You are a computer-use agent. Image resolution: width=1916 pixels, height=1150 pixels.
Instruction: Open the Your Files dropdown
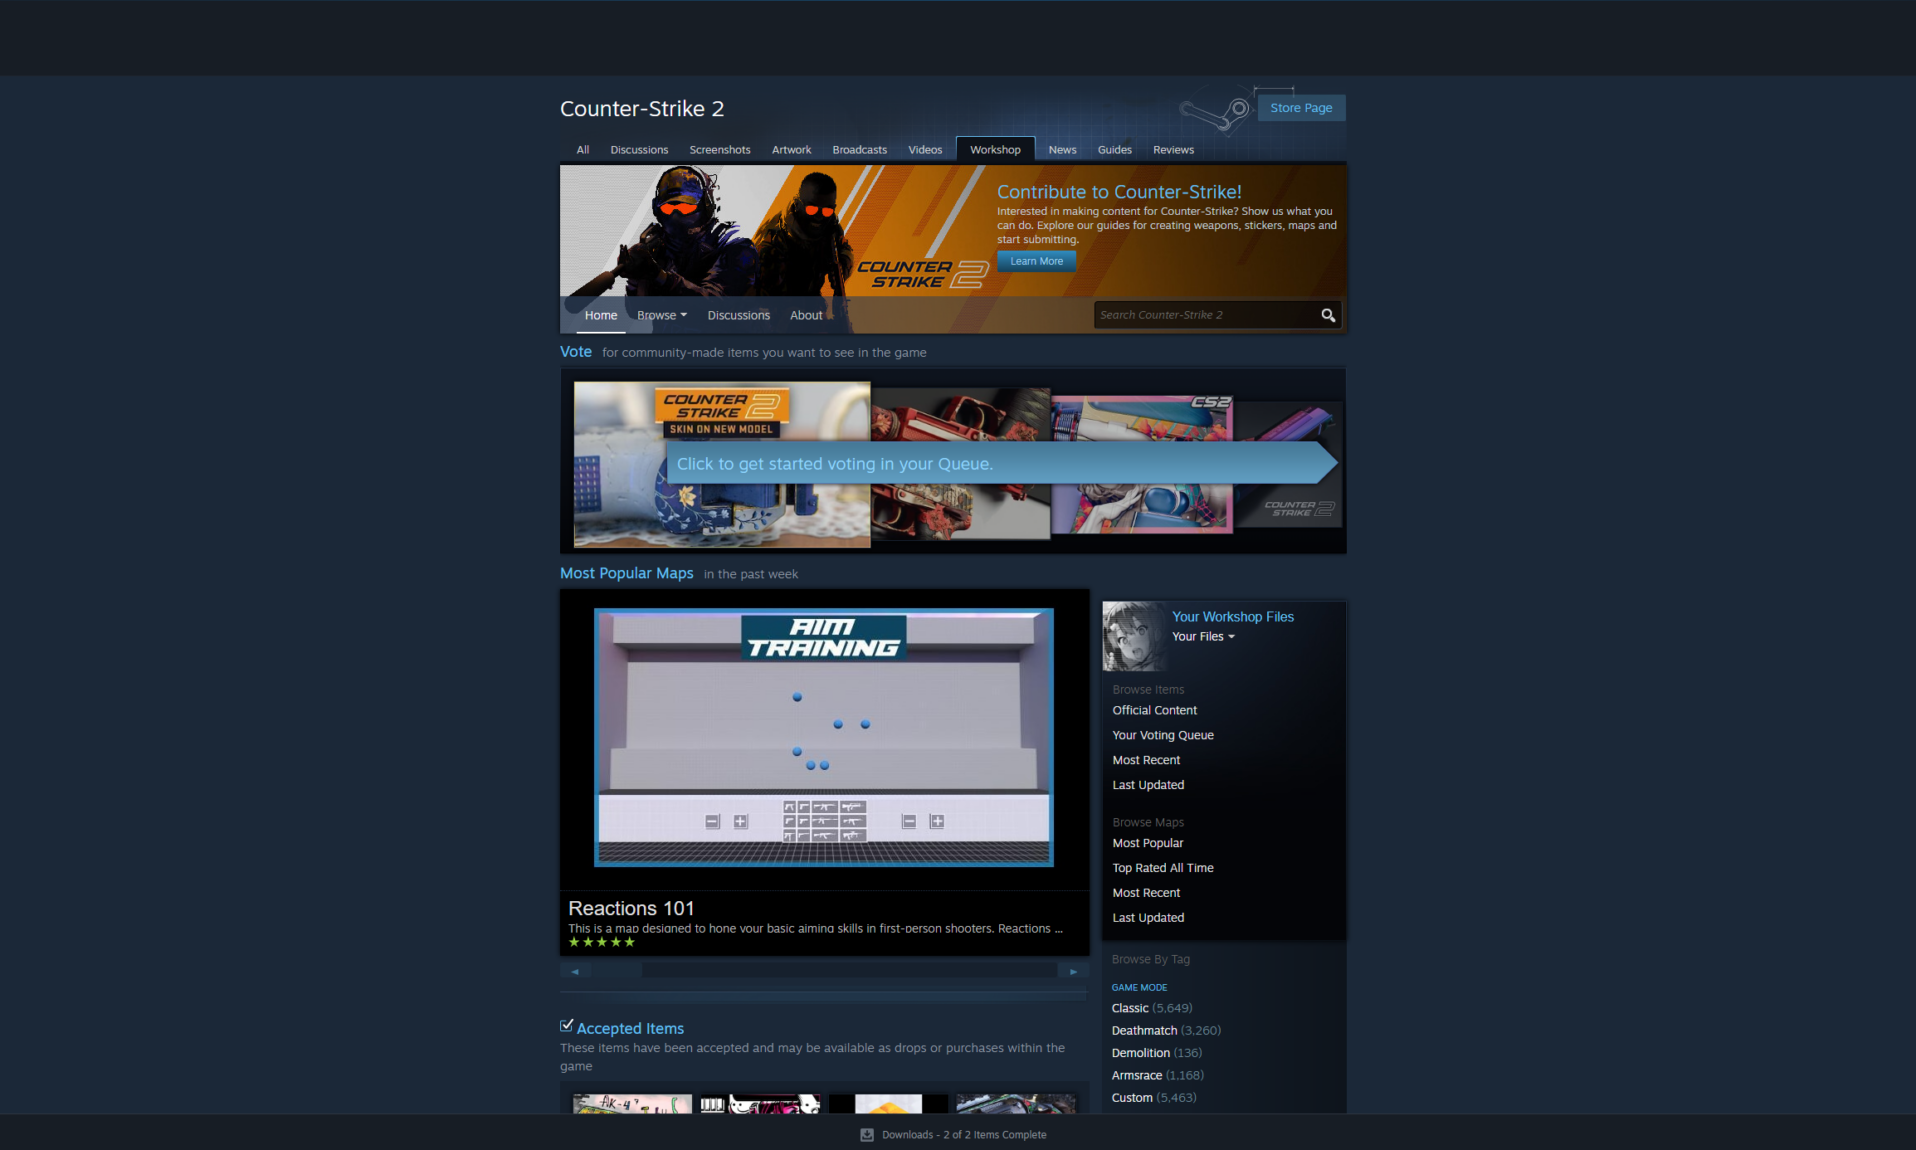pos(1203,637)
